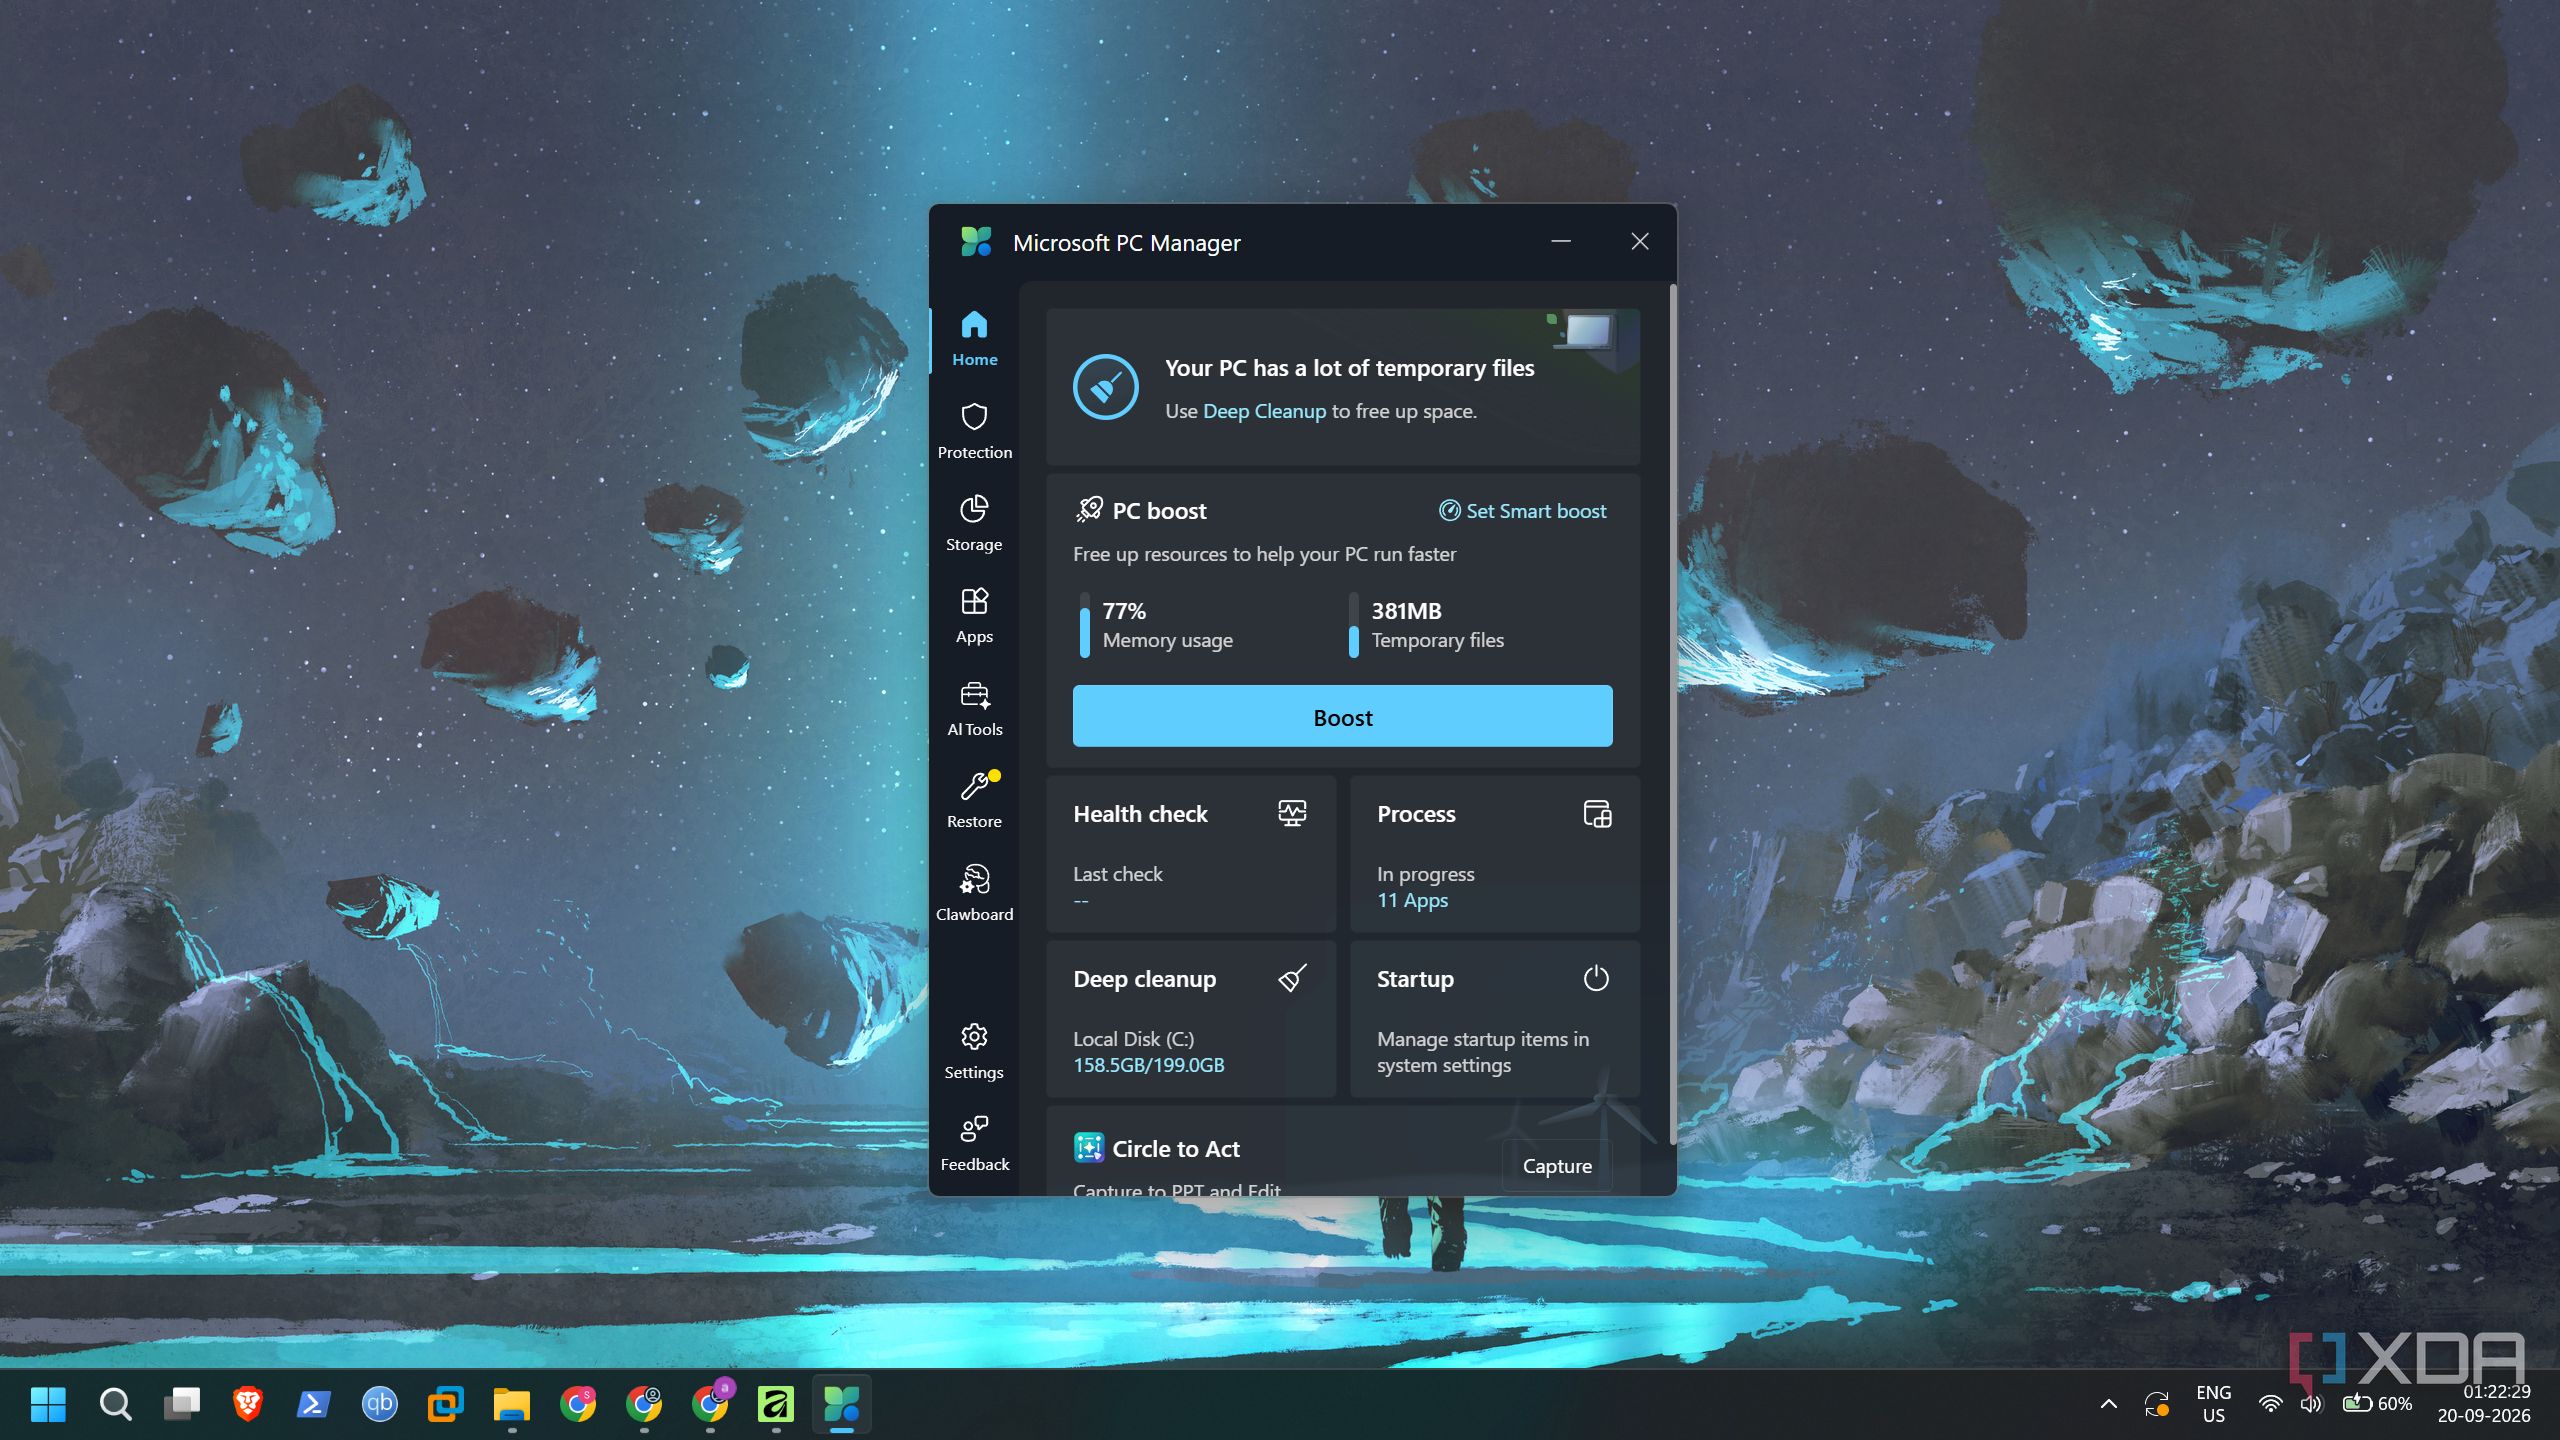The height and width of the screenshot is (1440, 2560).
Task: Open the Home tab in sidebar
Action: (974, 339)
